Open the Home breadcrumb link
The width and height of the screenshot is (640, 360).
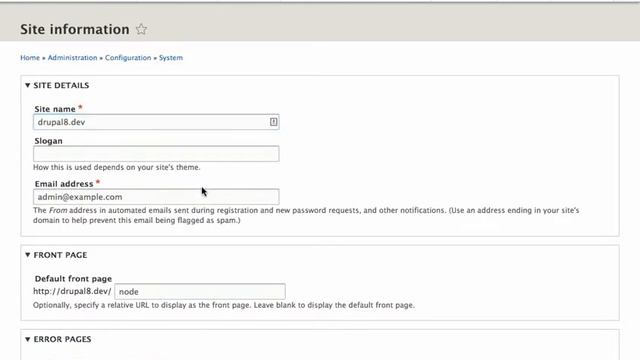click(30, 58)
